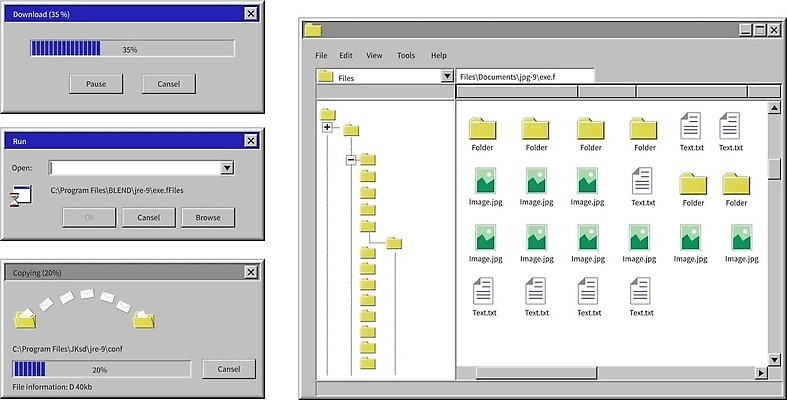
Task: Click the Download progress bar at 35%
Action: (x=132, y=48)
